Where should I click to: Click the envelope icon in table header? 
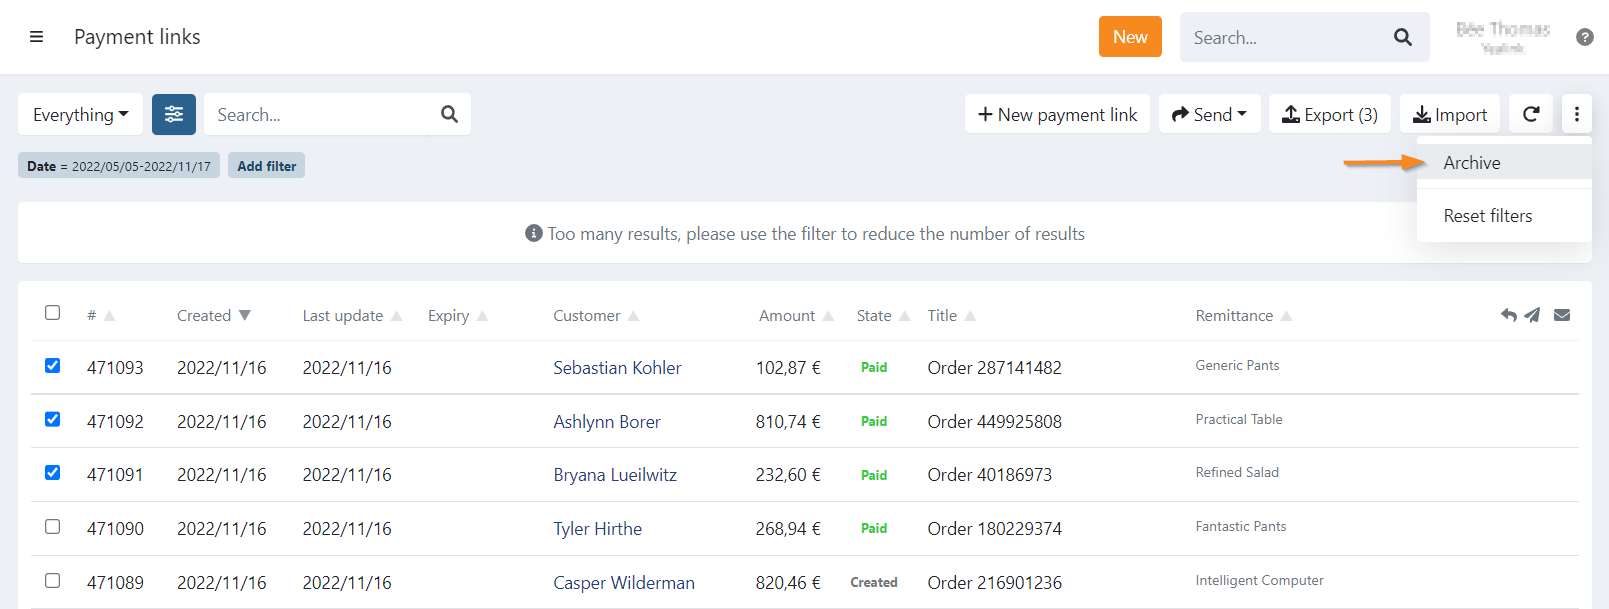[1561, 315]
